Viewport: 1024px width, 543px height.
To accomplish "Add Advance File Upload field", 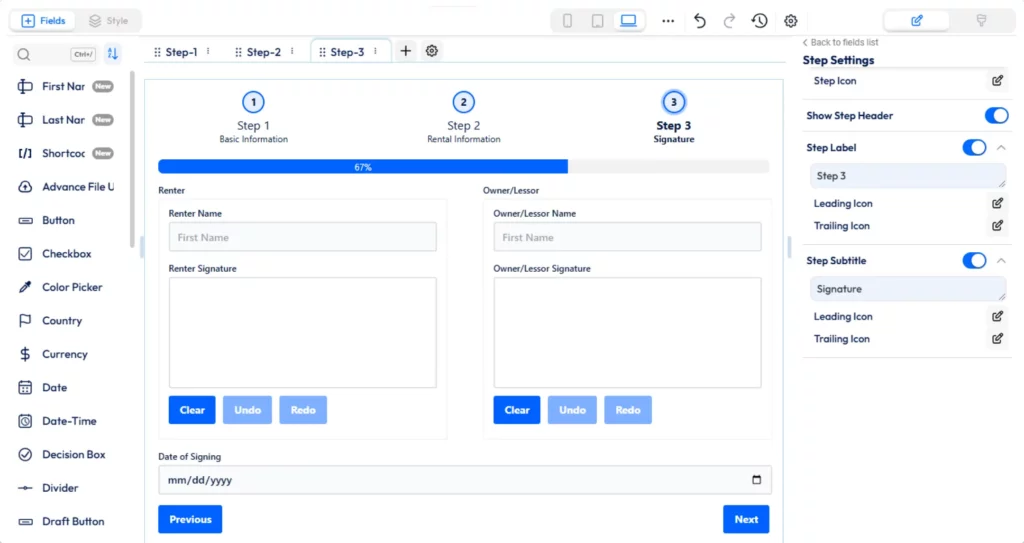I will (x=65, y=187).
